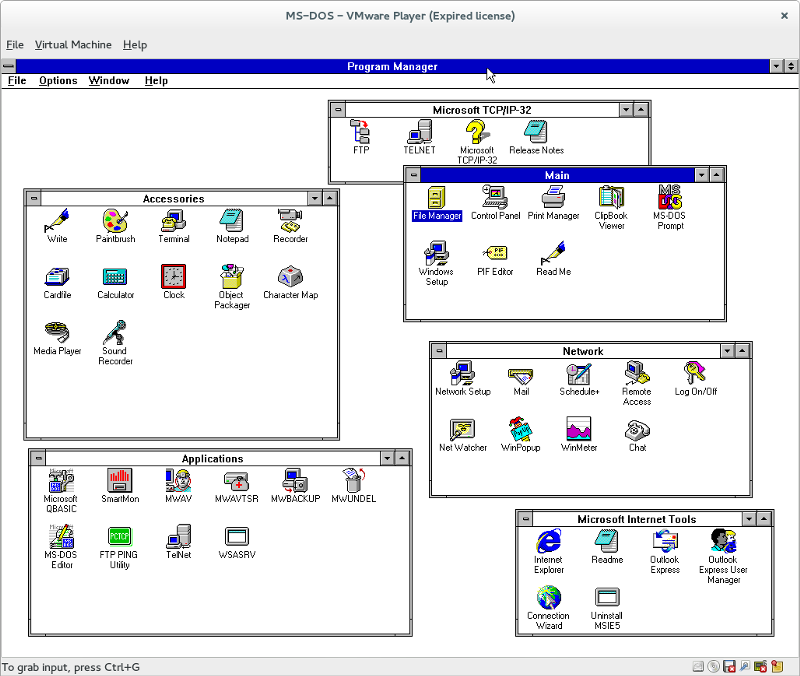The image size is (800, 676).
Task: Open the MS-DOS Prompt icon
Action: [x=669, y=197]
